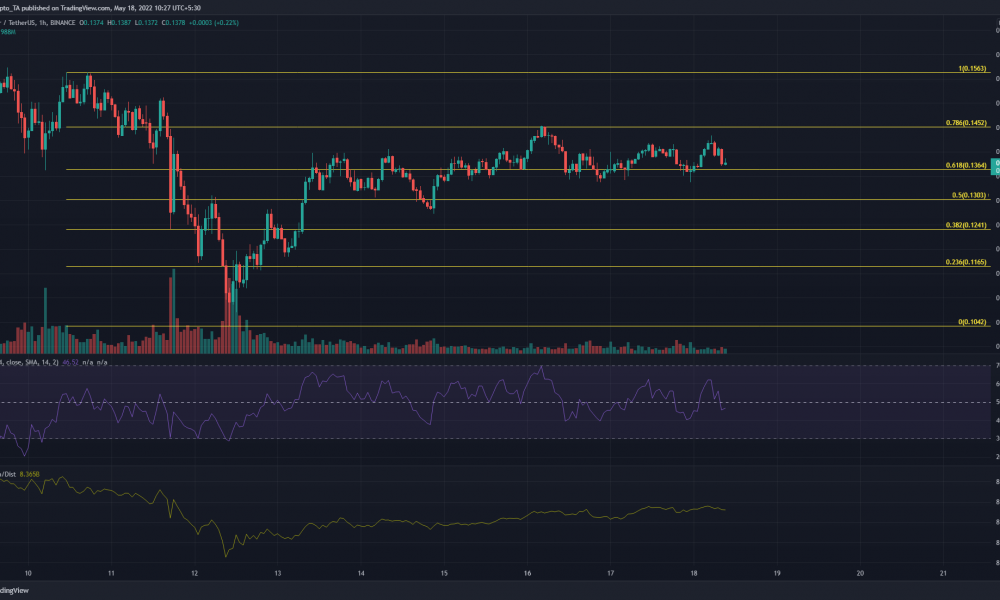Click the Fibonacci 0.618(0.1364) level label

point(966,165)
